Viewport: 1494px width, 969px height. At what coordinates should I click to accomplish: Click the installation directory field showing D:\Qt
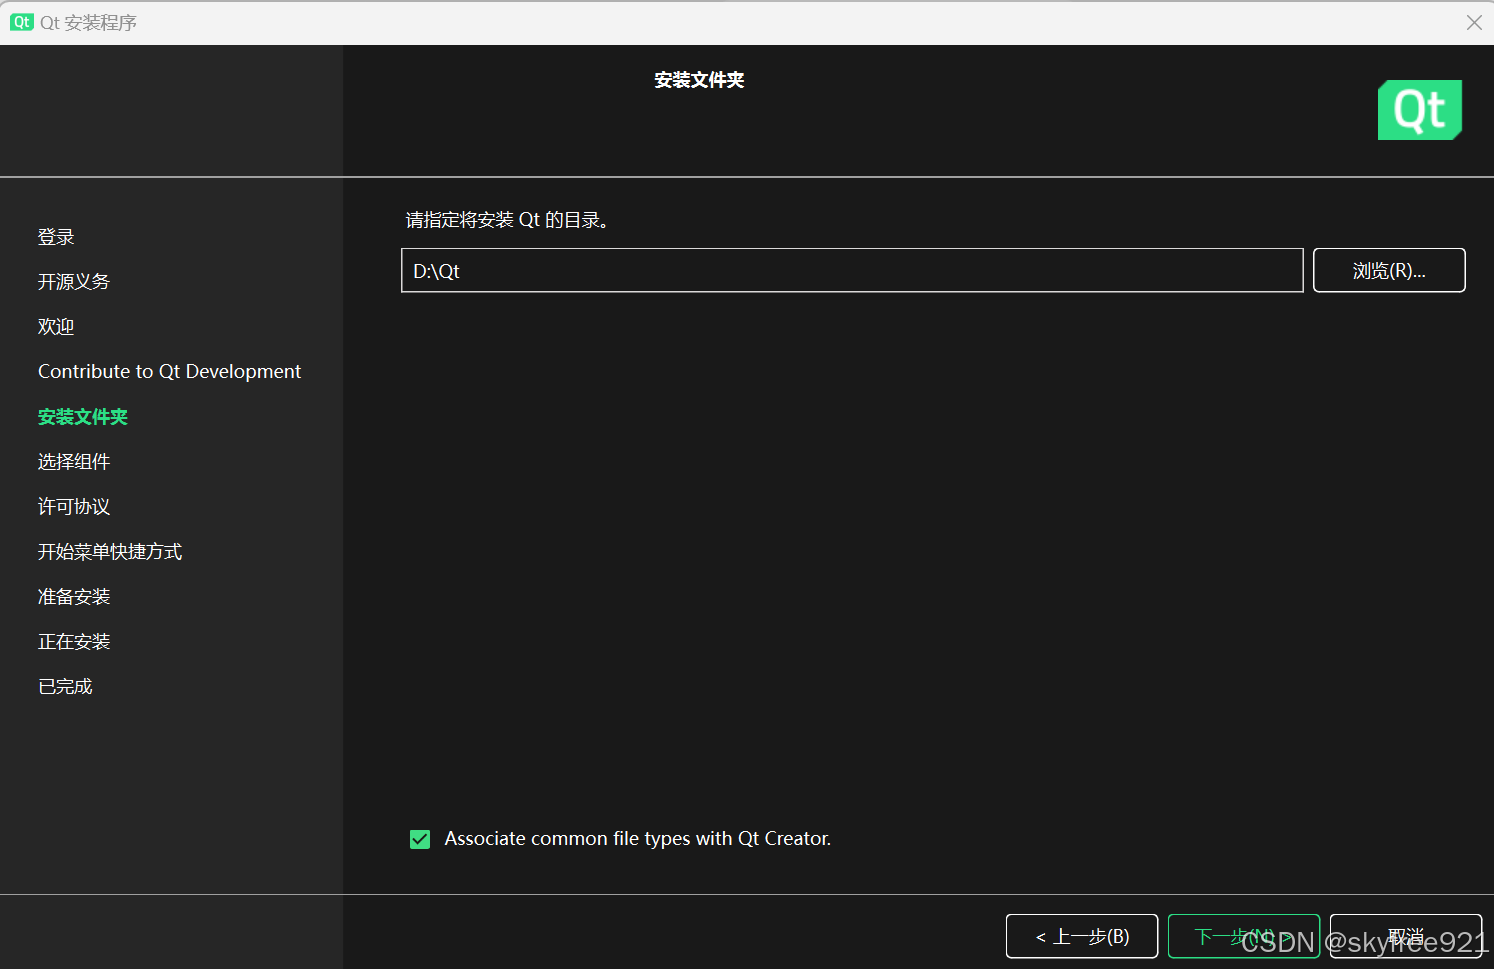point(852,270)
